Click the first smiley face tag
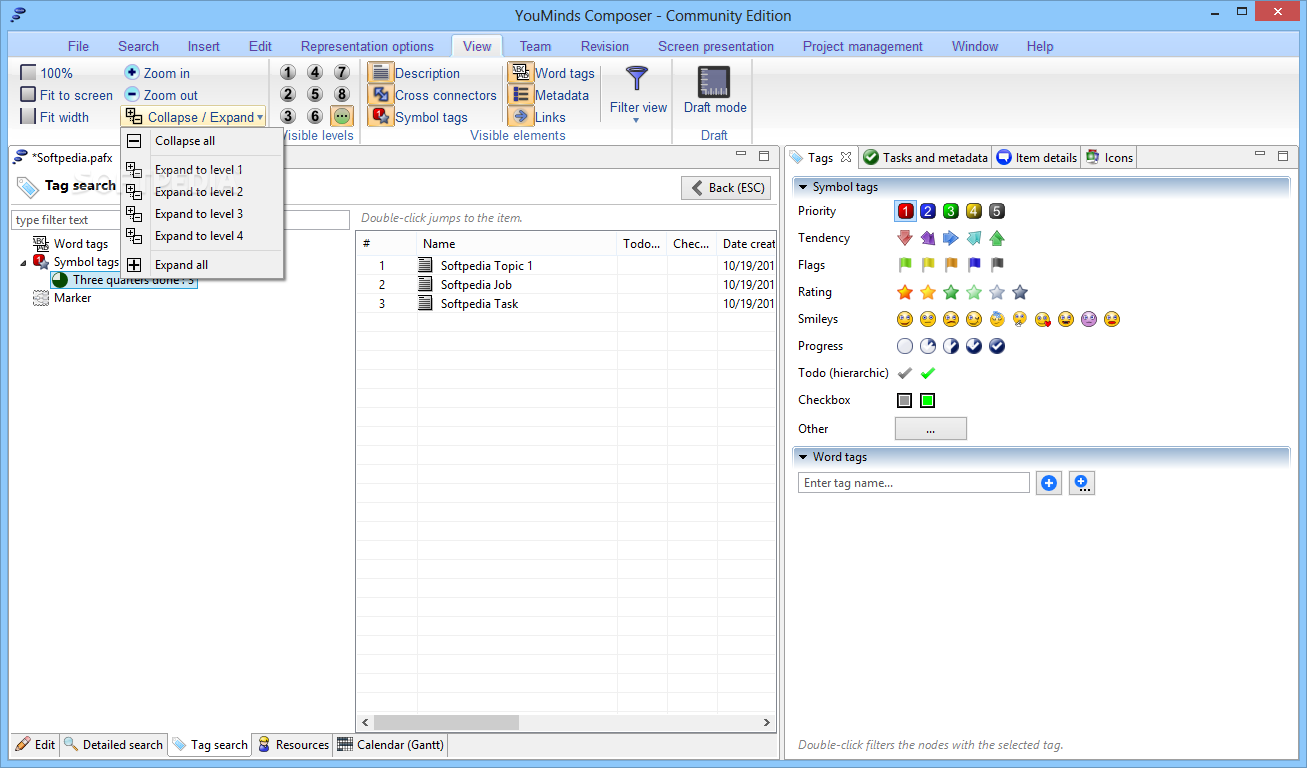1307x768 pixels. coord(905,319)
